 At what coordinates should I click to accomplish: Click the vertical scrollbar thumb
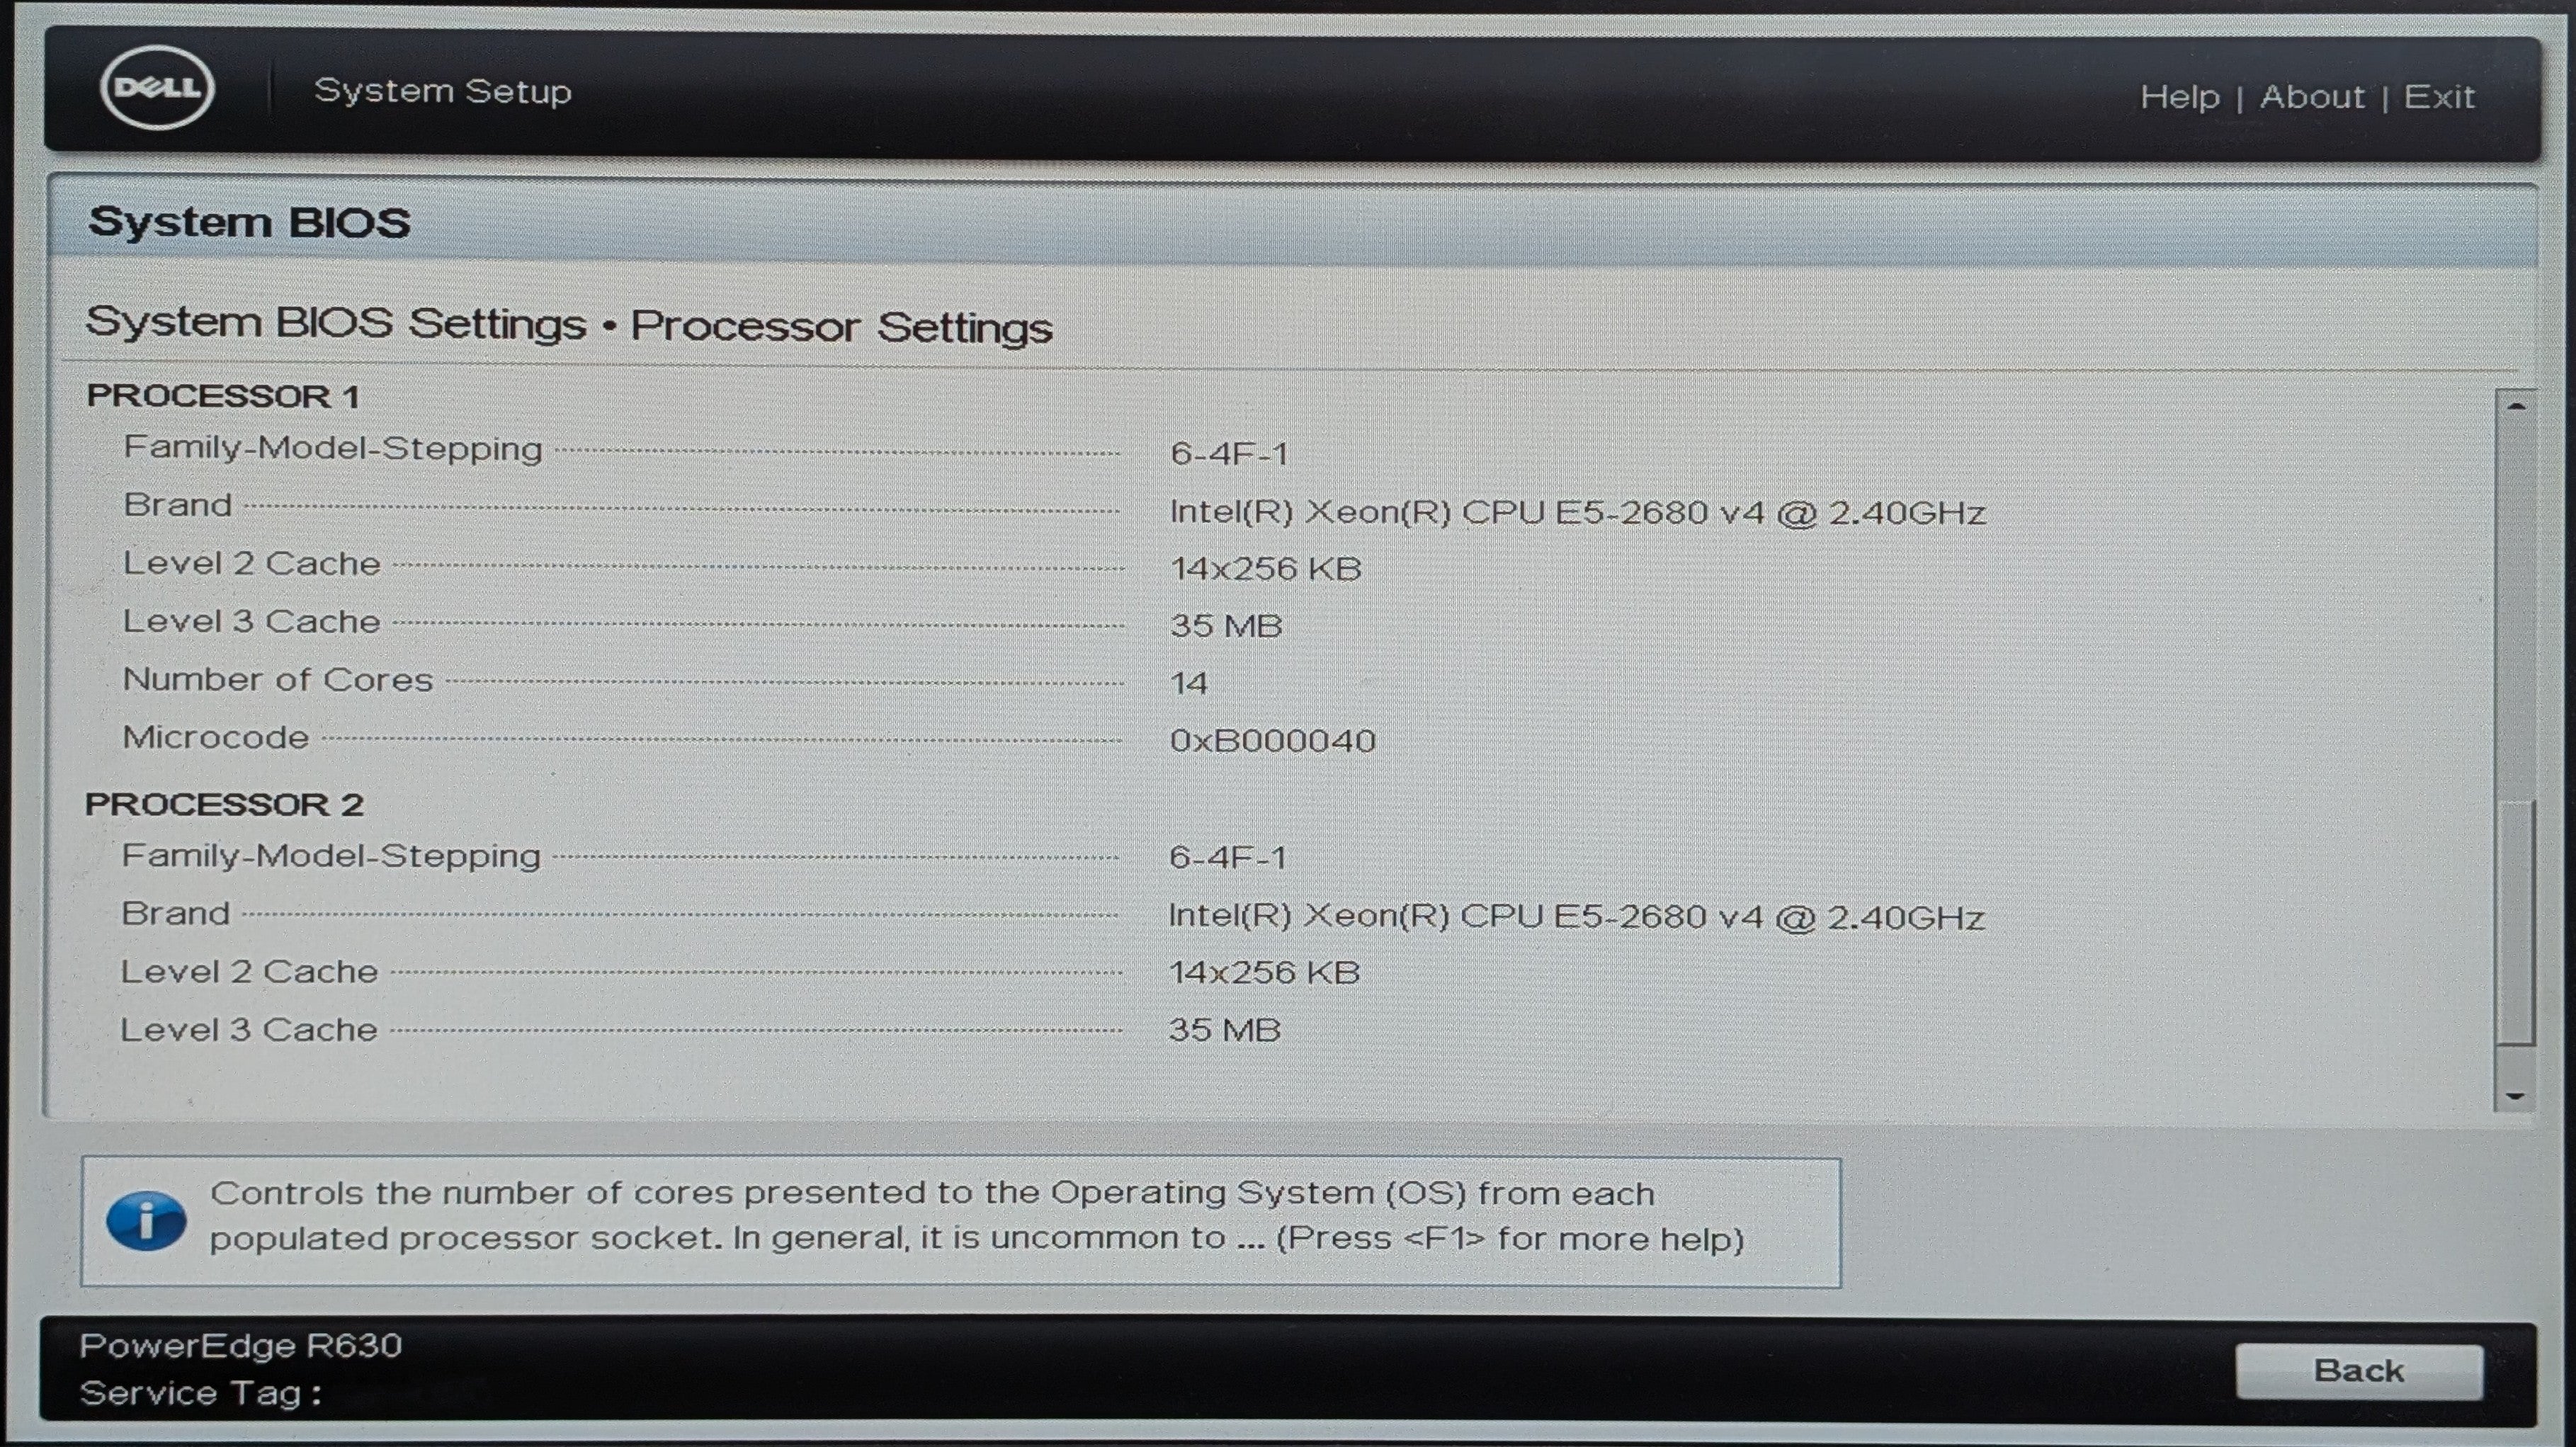tap(2516, 922)
